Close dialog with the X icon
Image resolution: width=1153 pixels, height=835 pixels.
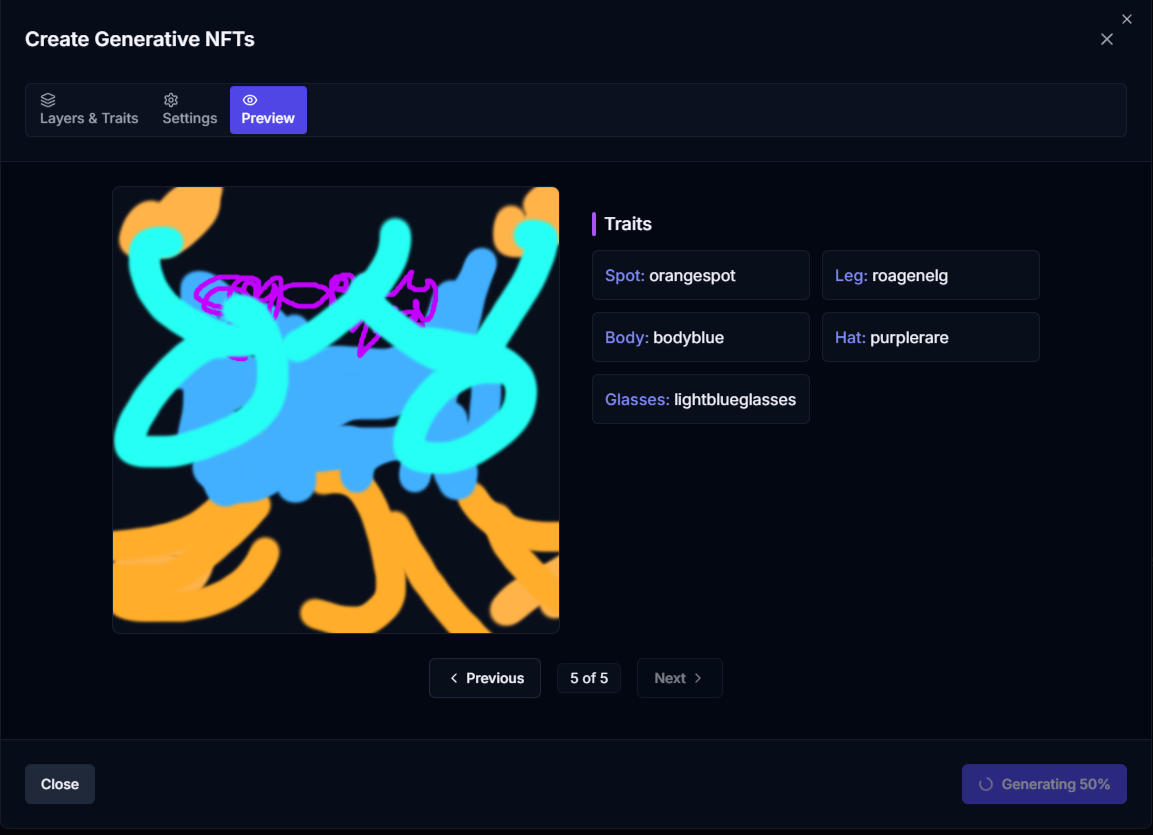tap(1107, 39)
